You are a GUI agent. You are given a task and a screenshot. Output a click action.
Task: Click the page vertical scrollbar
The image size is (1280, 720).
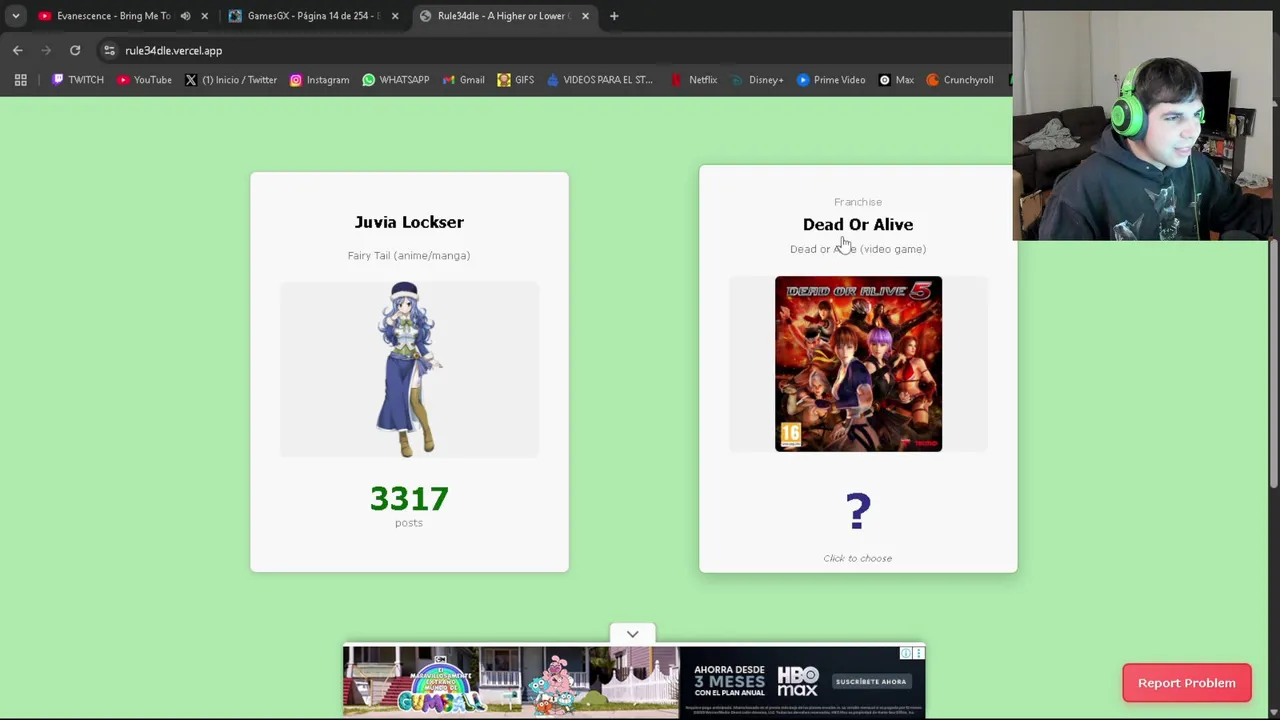pyautogui.click(x=1274, y=364)
